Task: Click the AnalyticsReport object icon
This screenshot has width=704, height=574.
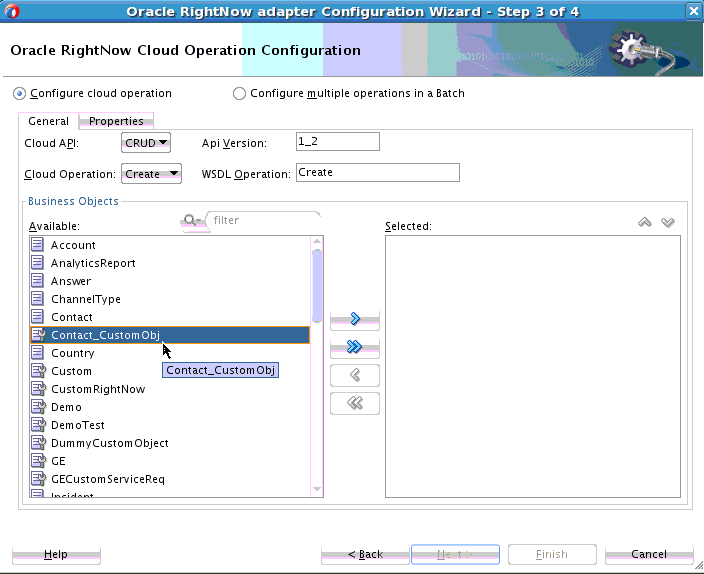Action: (38, 263)
